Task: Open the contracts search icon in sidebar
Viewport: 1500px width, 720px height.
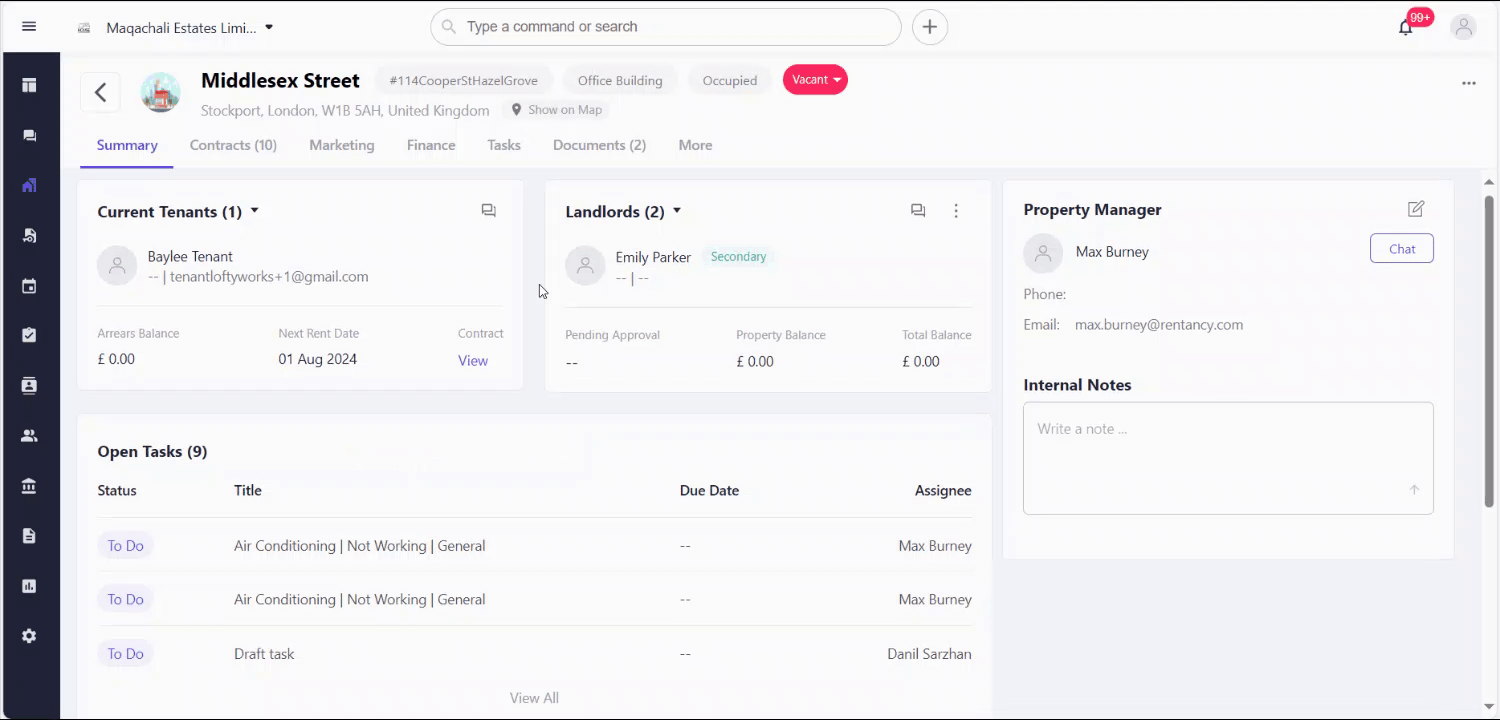Action: click(29, 236)
